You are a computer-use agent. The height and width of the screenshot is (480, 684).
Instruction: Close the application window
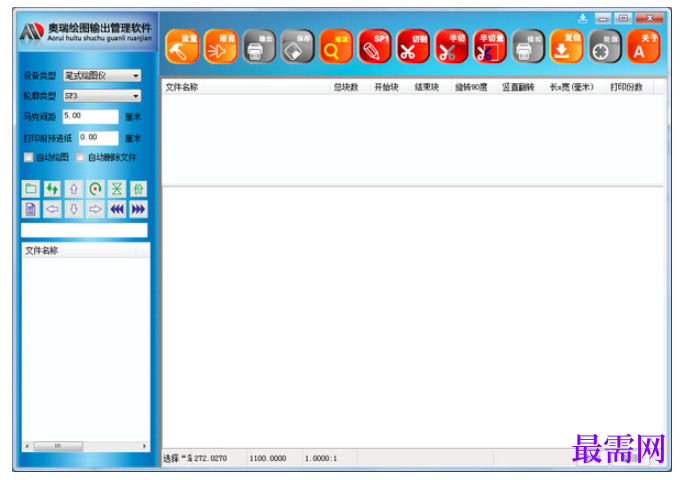pyautogui.click(x=650, y=18)
